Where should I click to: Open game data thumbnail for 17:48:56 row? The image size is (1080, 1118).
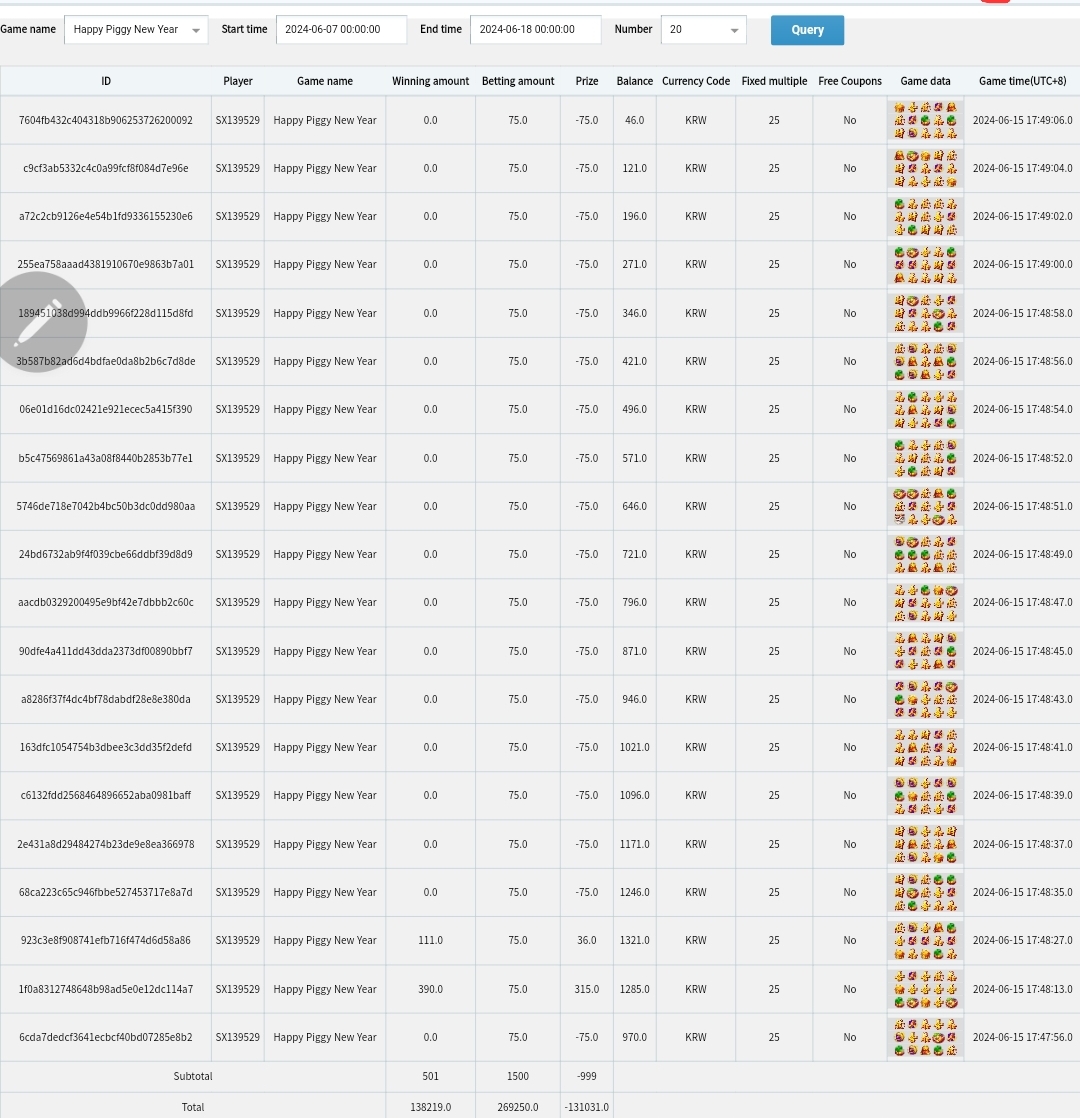[925, 361]
